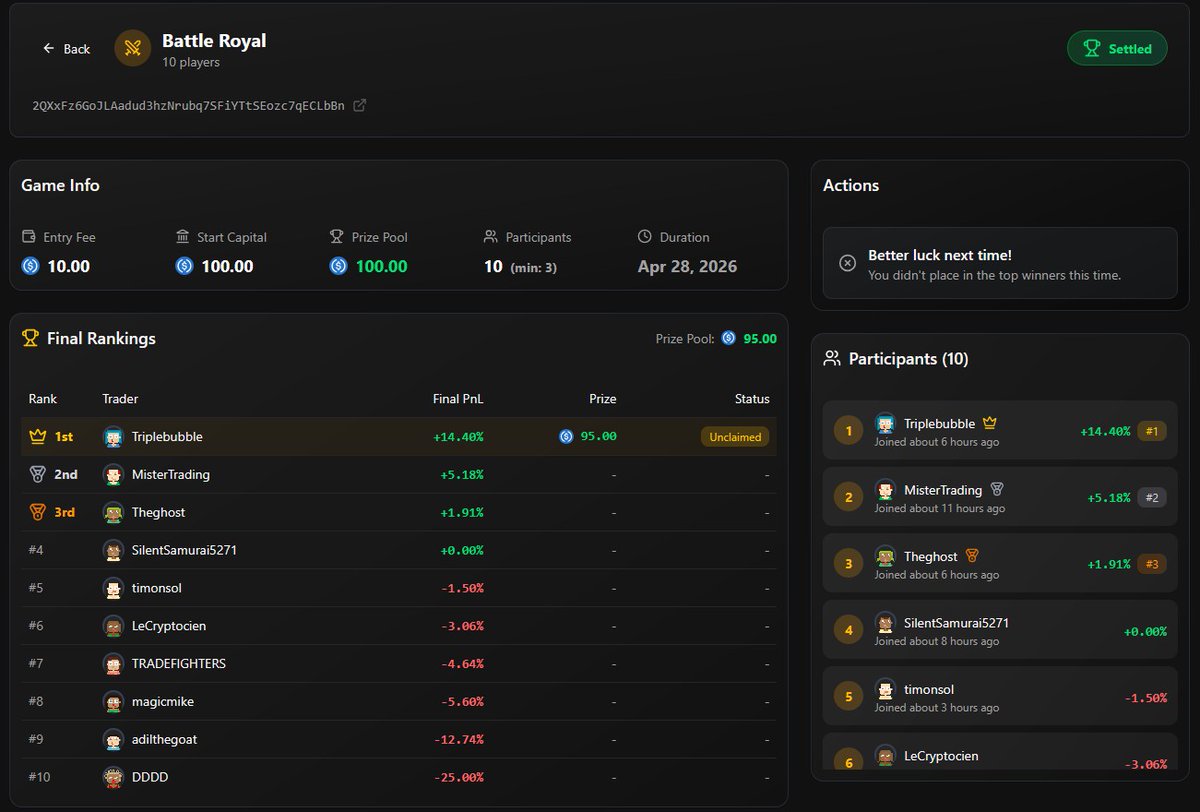Click the Apr 28, 2026 duration value
This screenshot has height=812, width=1200.
pos(687,266)
